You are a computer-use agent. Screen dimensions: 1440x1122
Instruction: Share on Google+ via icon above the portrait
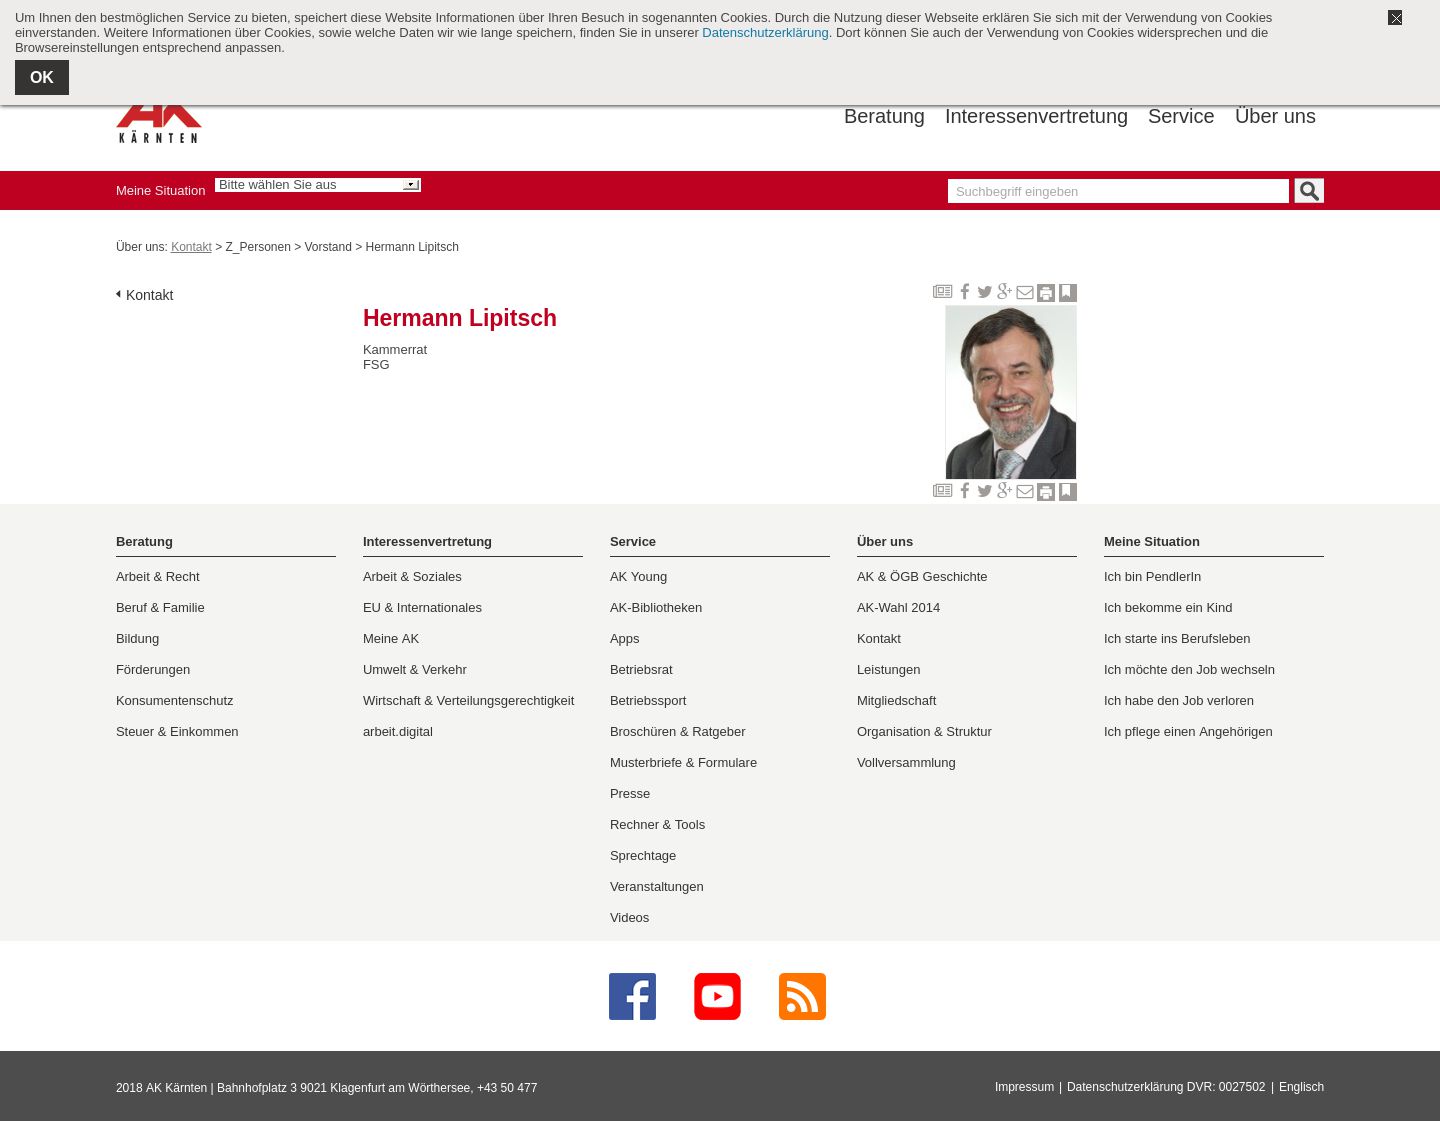[x=1005, y=292]
